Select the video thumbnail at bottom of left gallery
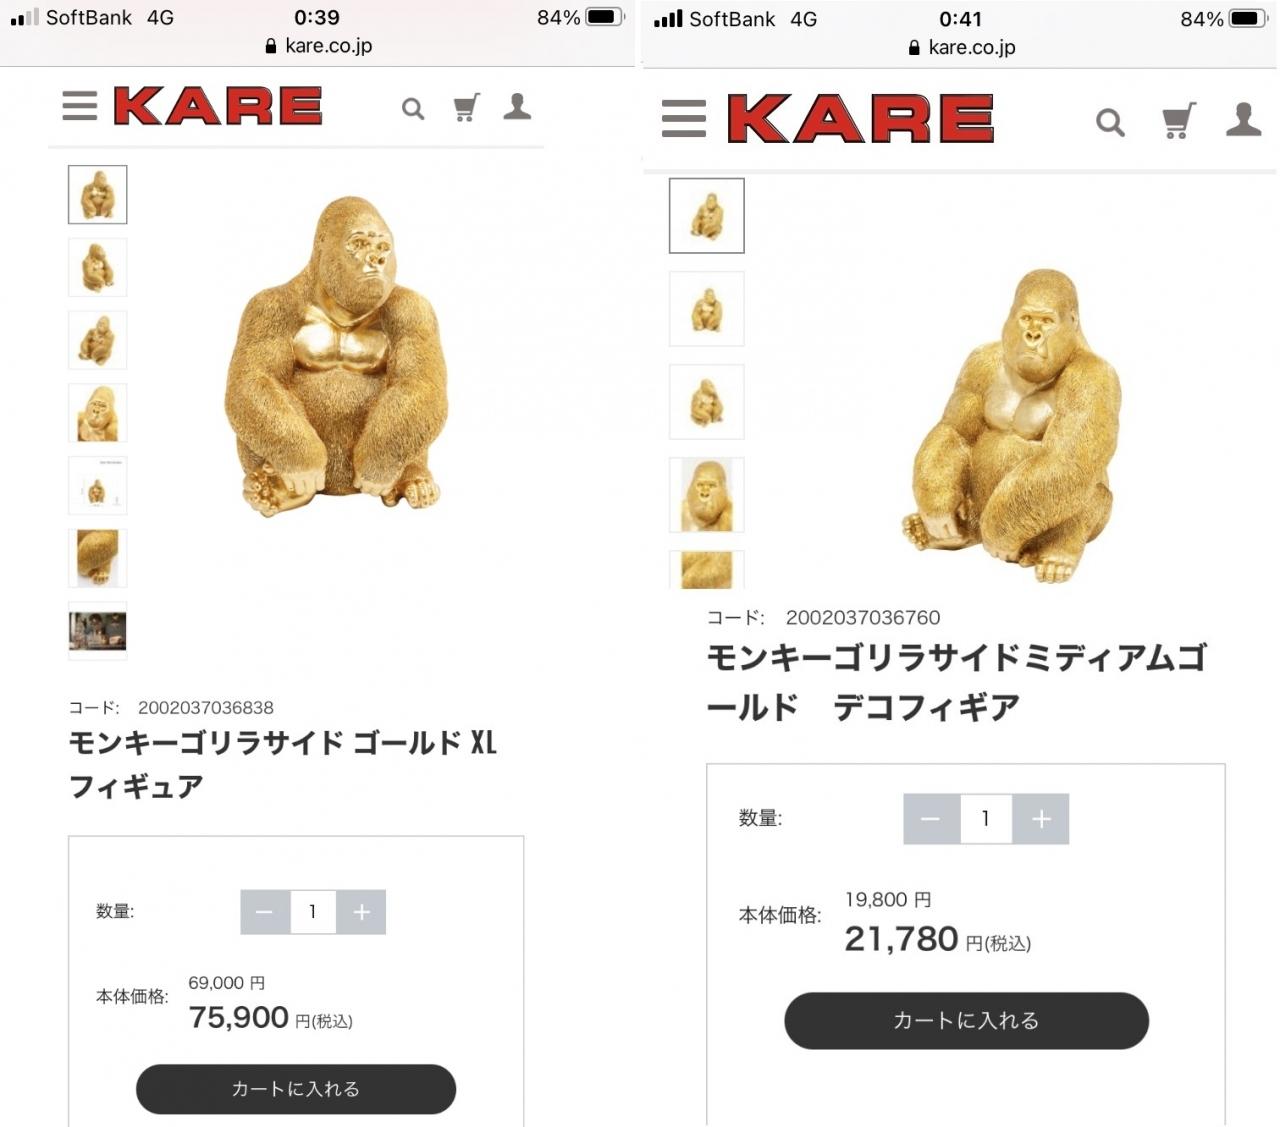 click(98, 631)
